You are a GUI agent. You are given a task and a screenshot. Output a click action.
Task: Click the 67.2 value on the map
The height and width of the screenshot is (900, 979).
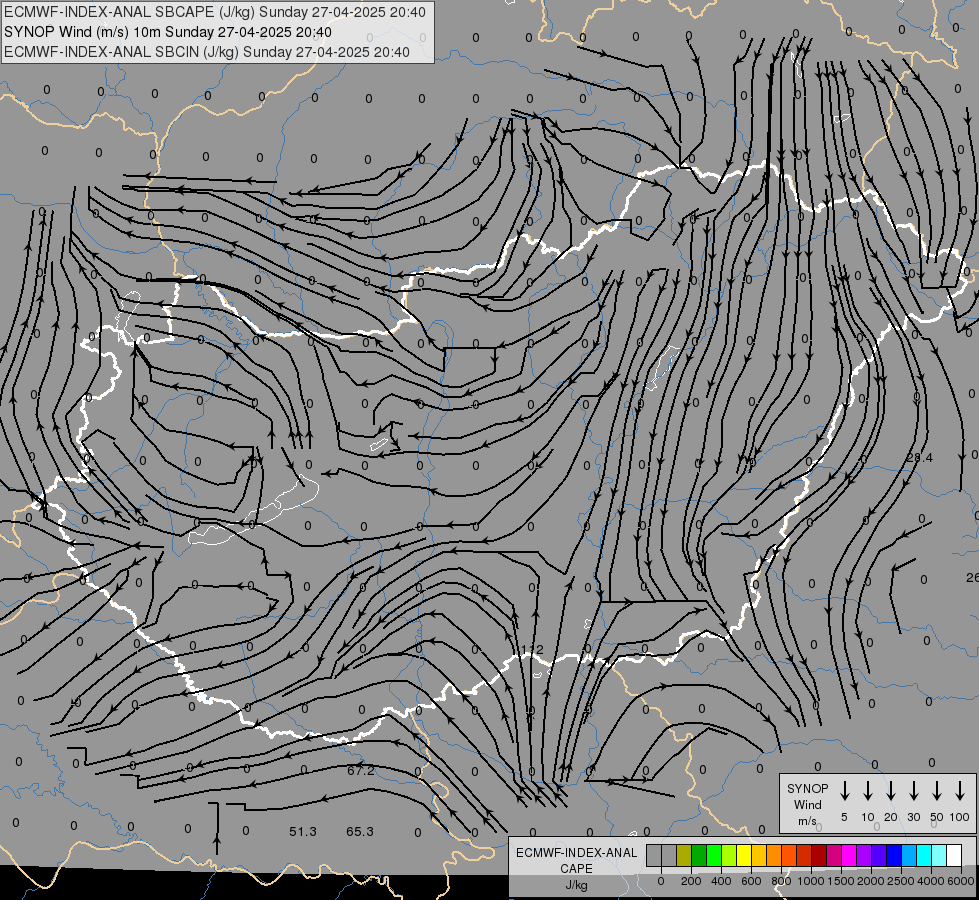pyautogui.click(x=361, y=771)
